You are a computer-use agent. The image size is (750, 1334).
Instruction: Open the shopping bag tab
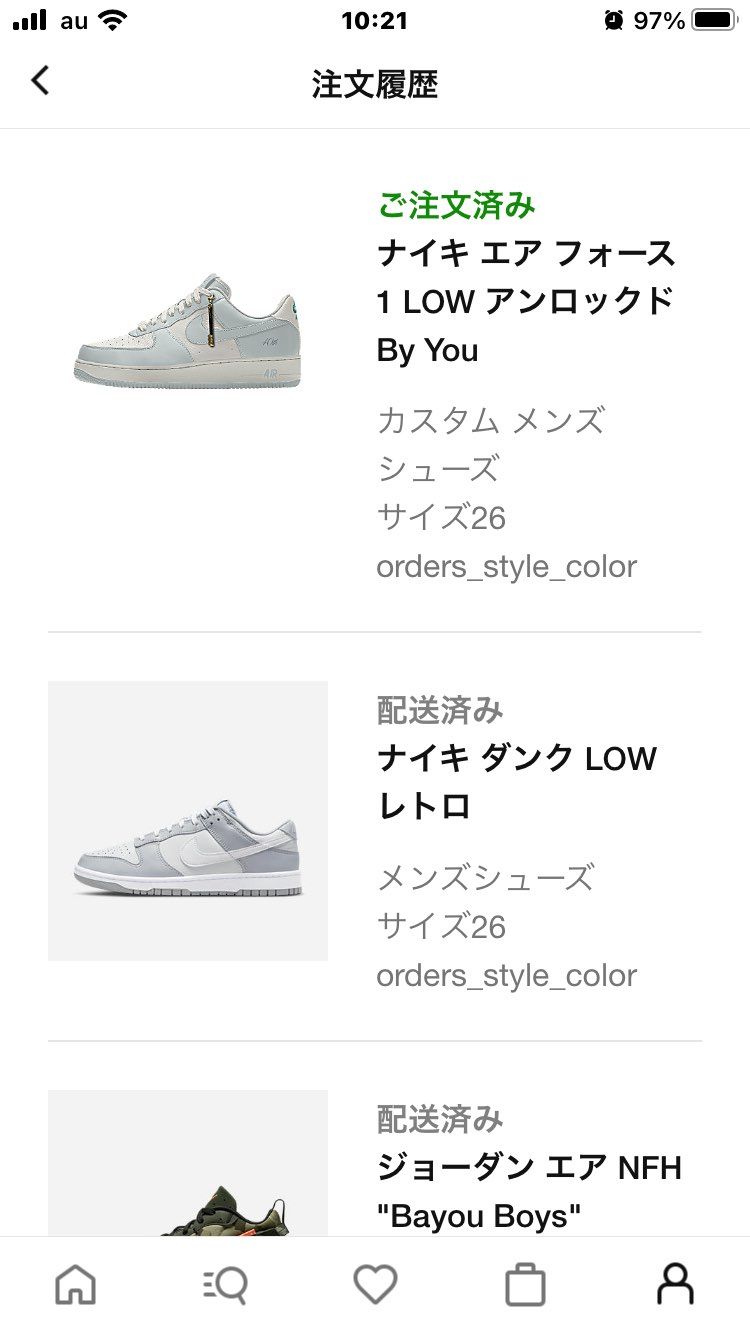click(525, 1285)
